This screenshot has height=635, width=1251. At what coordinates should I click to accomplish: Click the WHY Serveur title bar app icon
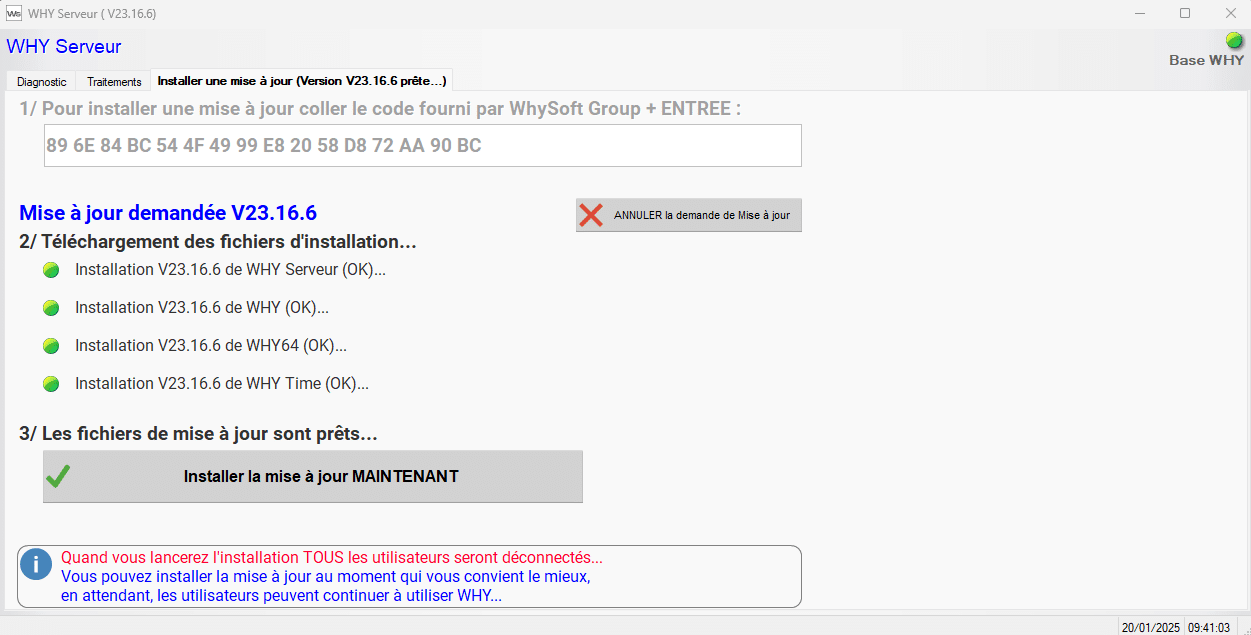coord(14,14)
